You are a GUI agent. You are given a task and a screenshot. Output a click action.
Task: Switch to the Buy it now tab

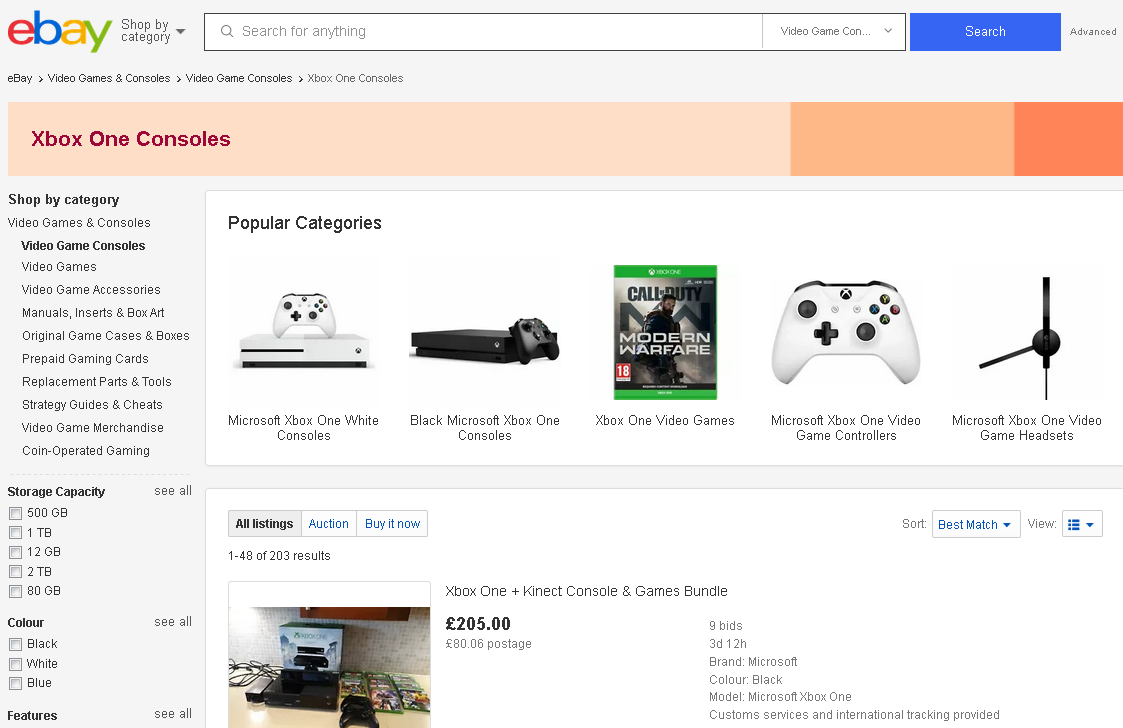pos(392,524)
